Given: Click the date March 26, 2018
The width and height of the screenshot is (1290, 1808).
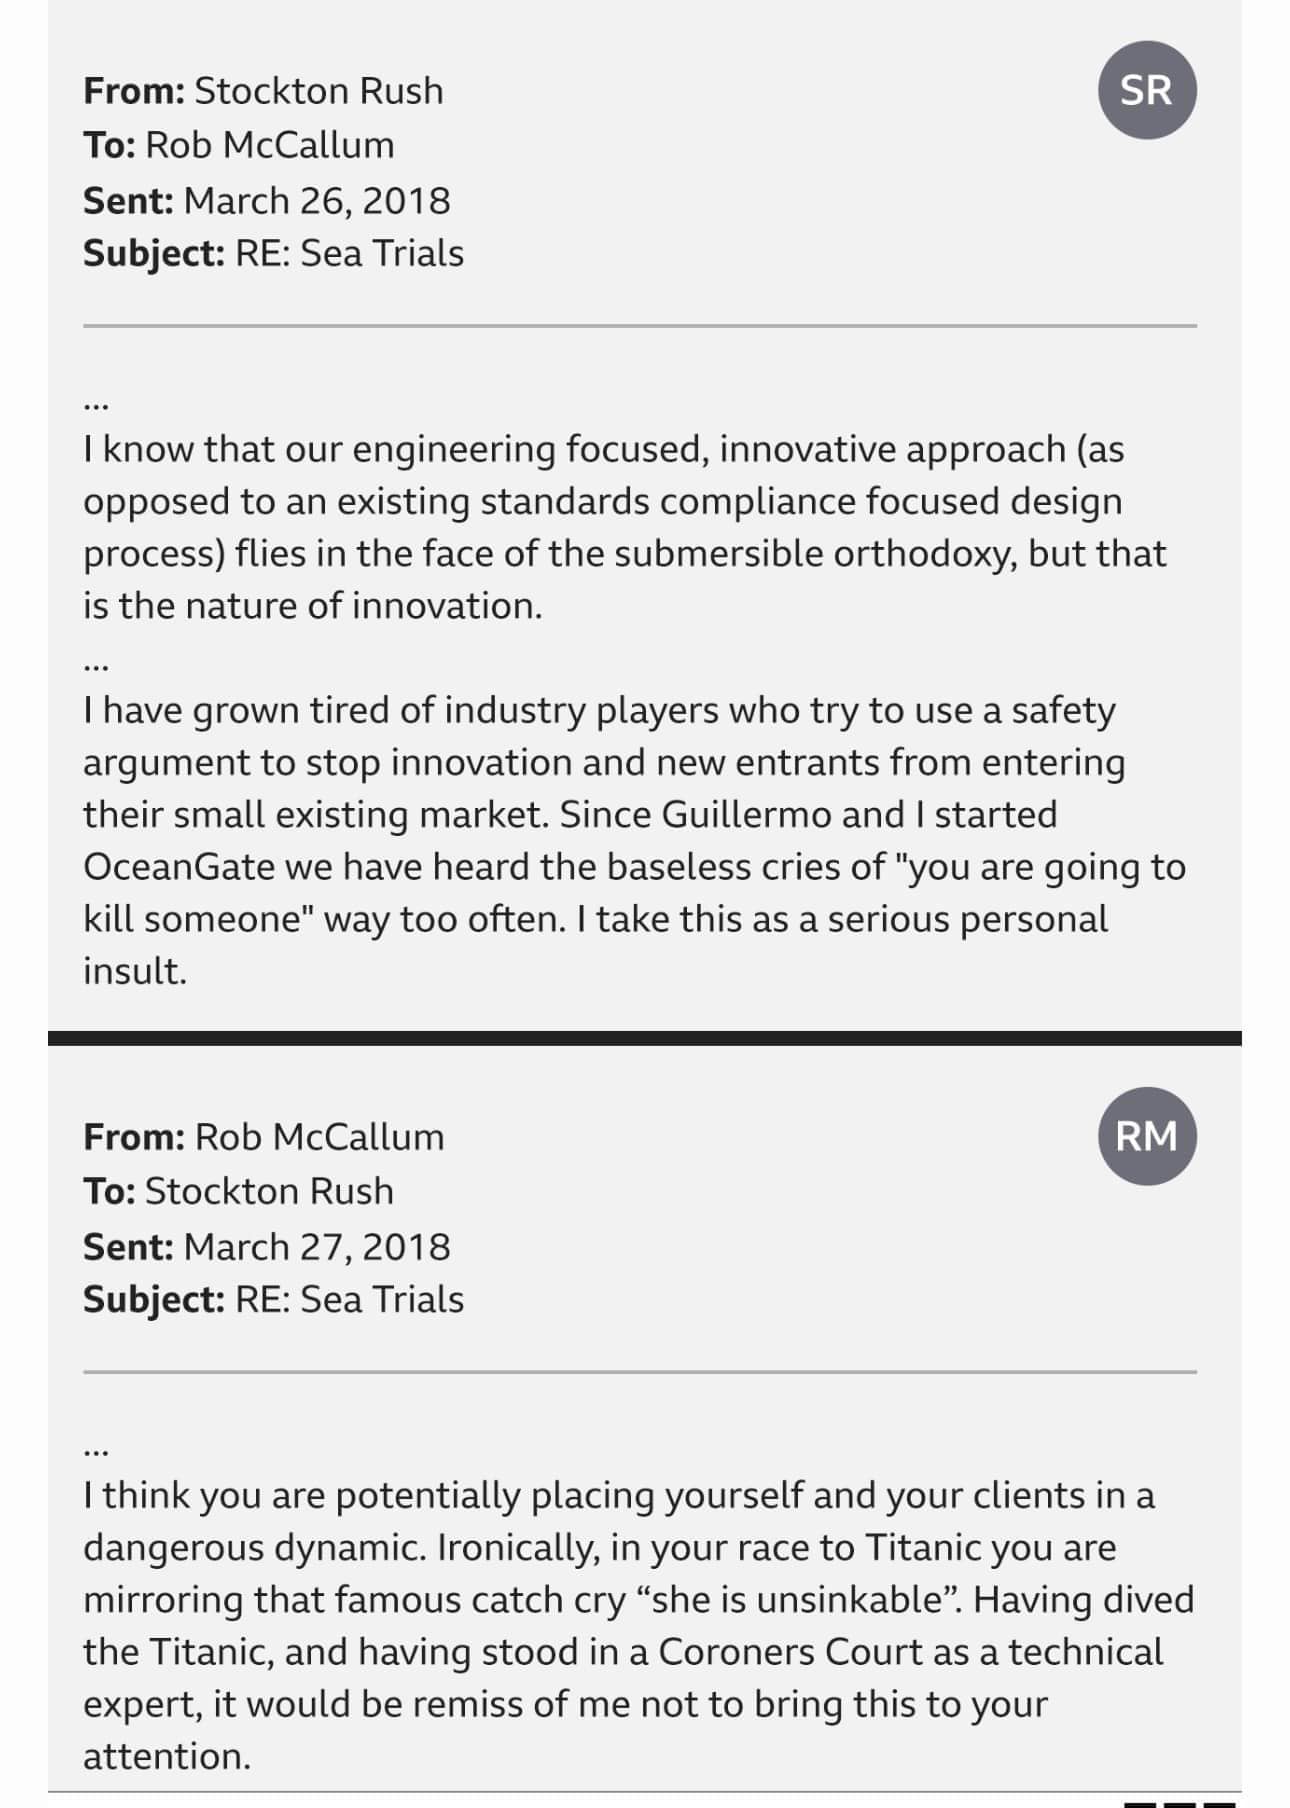Looking at the screenshot, I should pos(317,201).
